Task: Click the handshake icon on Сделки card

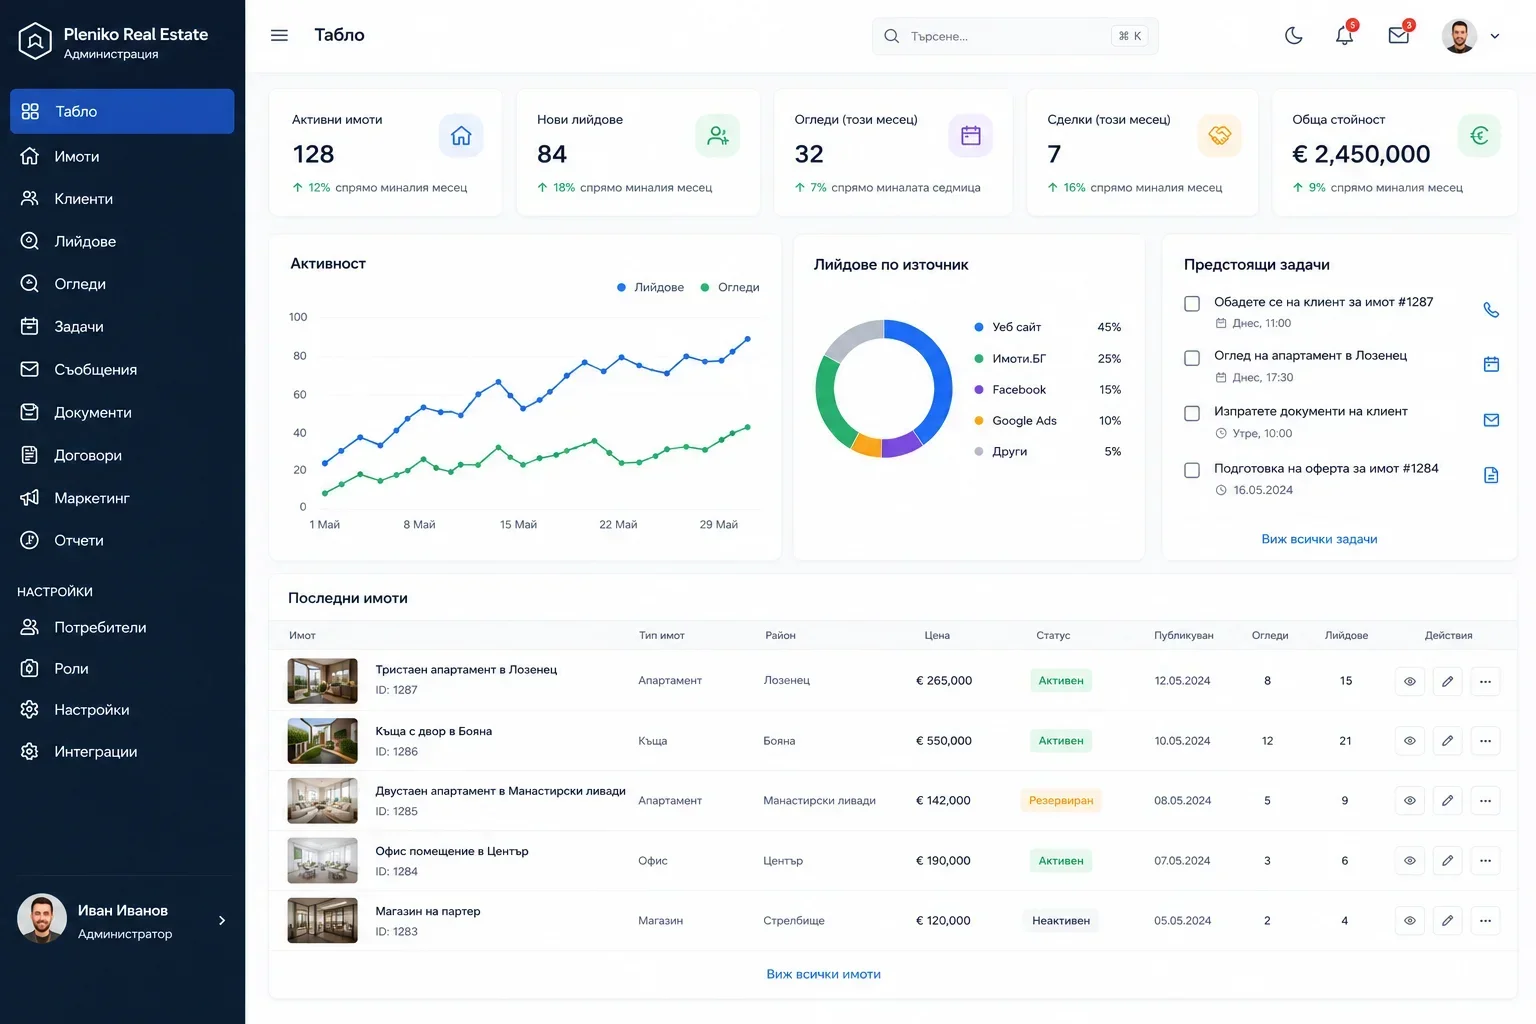Action: click(1219, 136)
